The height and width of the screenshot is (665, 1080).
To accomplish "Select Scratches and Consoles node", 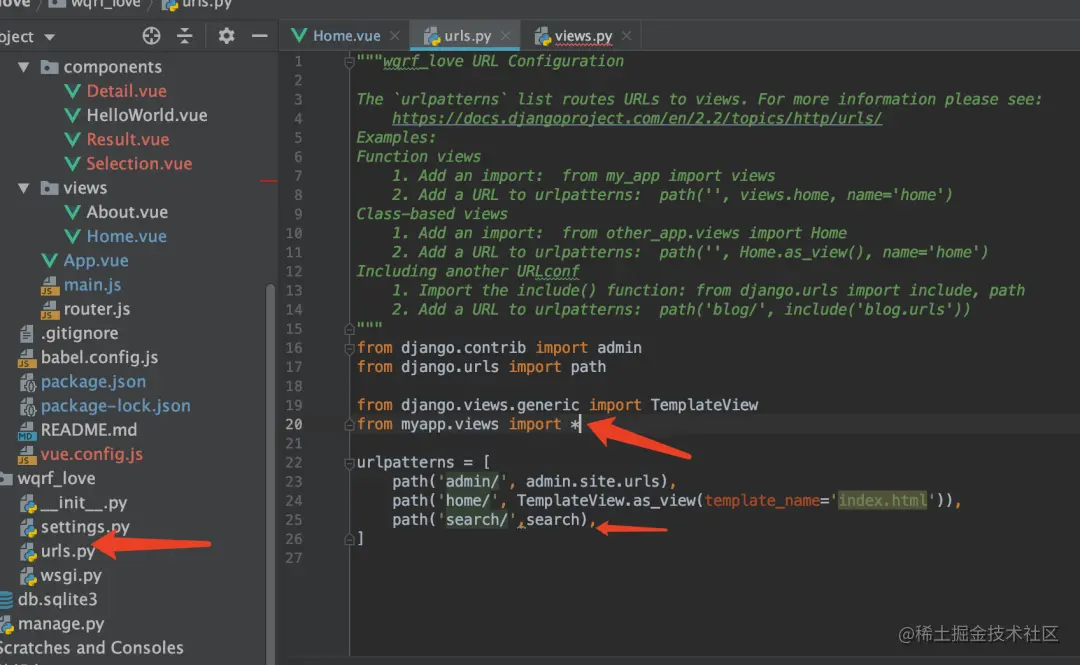I will (x=91, y=648).
